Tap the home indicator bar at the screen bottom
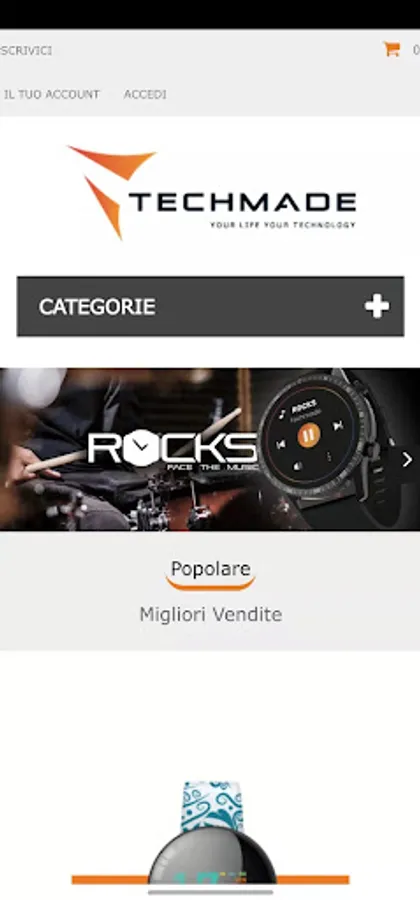The height and width of the screenshot is (900, 420). 211,892
